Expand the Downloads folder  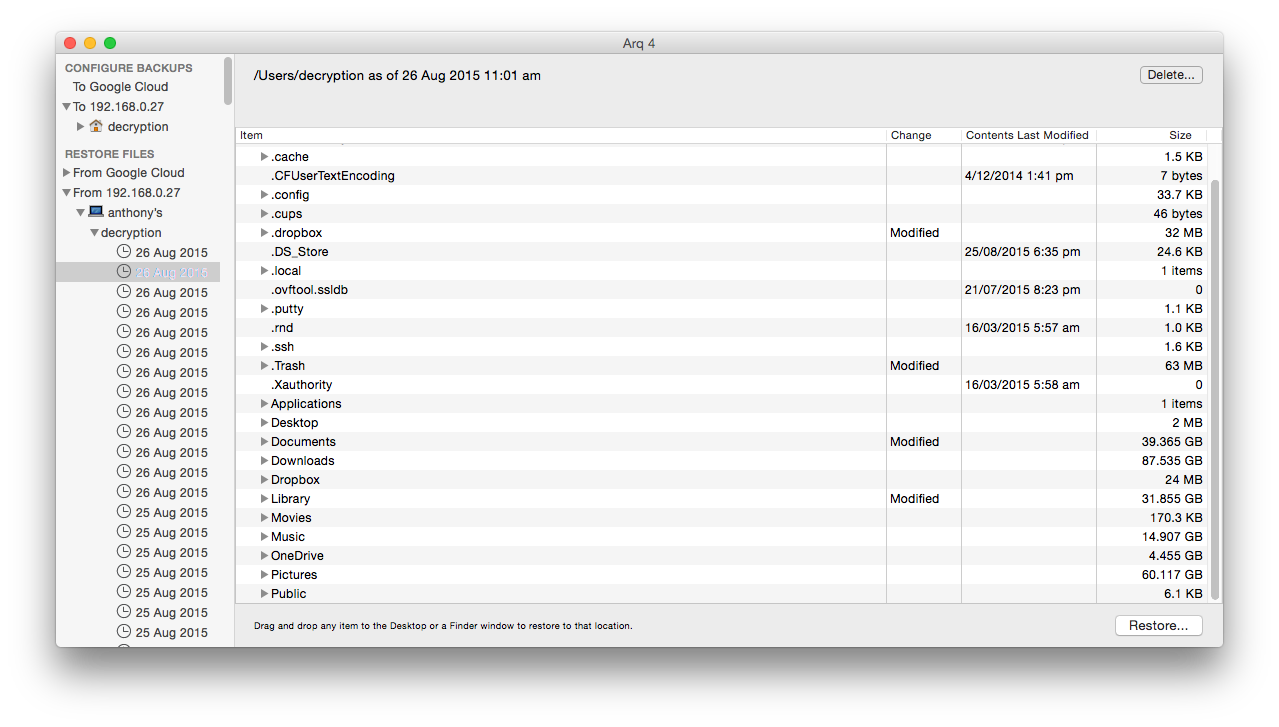coord(265,461)
